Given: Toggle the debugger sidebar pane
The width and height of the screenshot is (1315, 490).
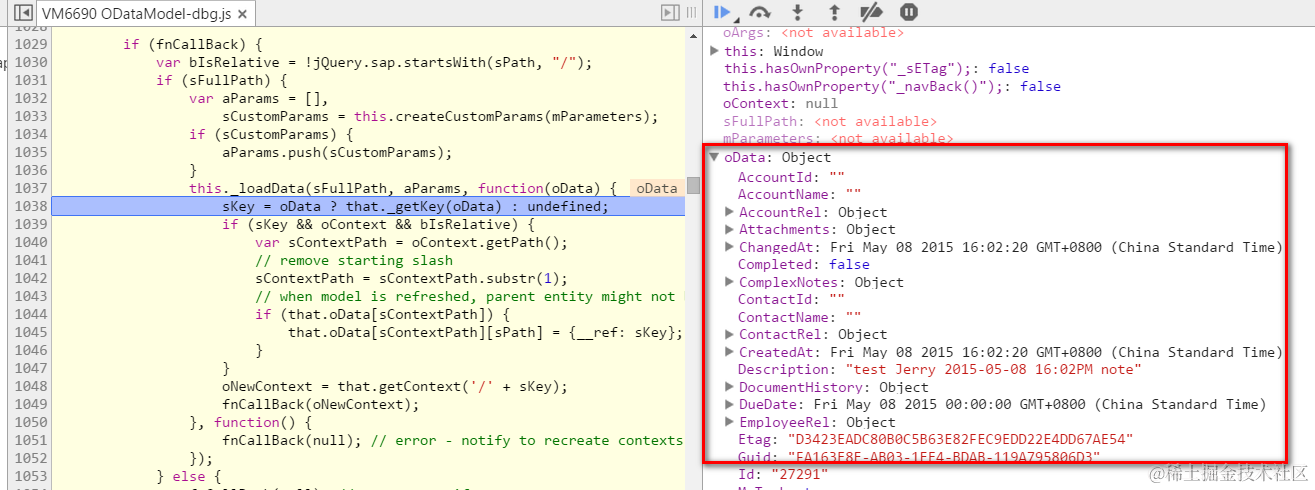Looking at the screenshot, I should pos(669,13).
